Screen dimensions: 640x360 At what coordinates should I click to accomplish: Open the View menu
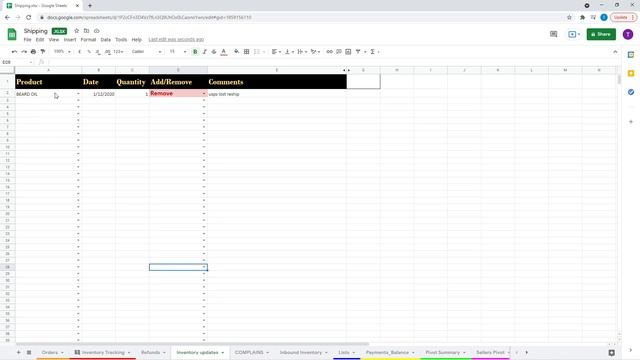54,40
